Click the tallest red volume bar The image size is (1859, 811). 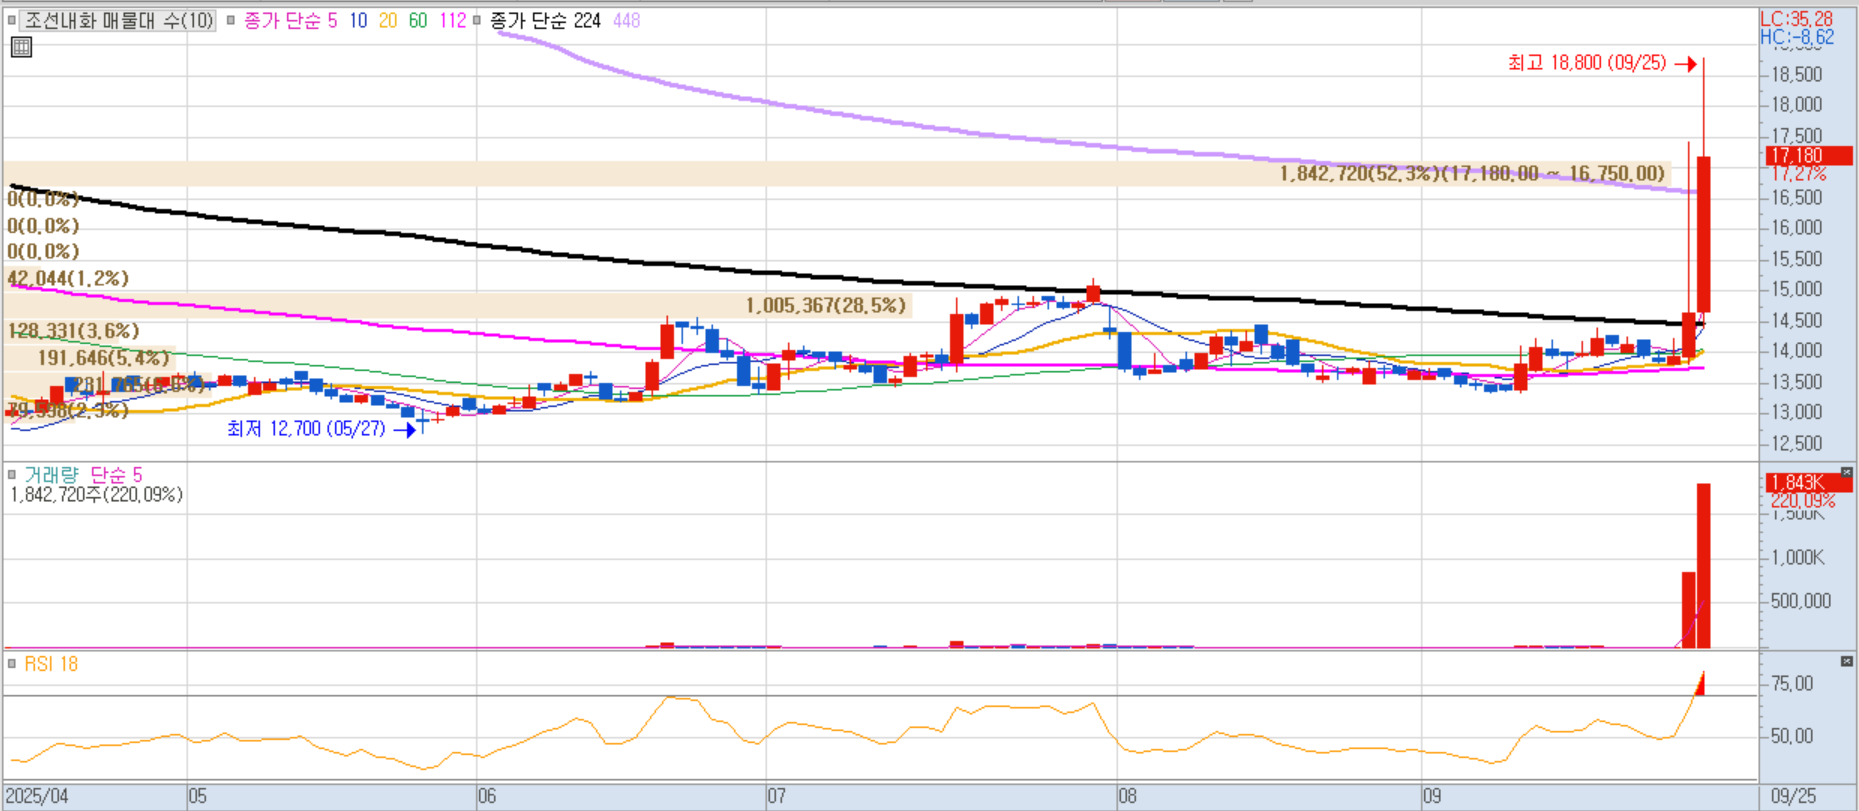(x=1703, y=566)
